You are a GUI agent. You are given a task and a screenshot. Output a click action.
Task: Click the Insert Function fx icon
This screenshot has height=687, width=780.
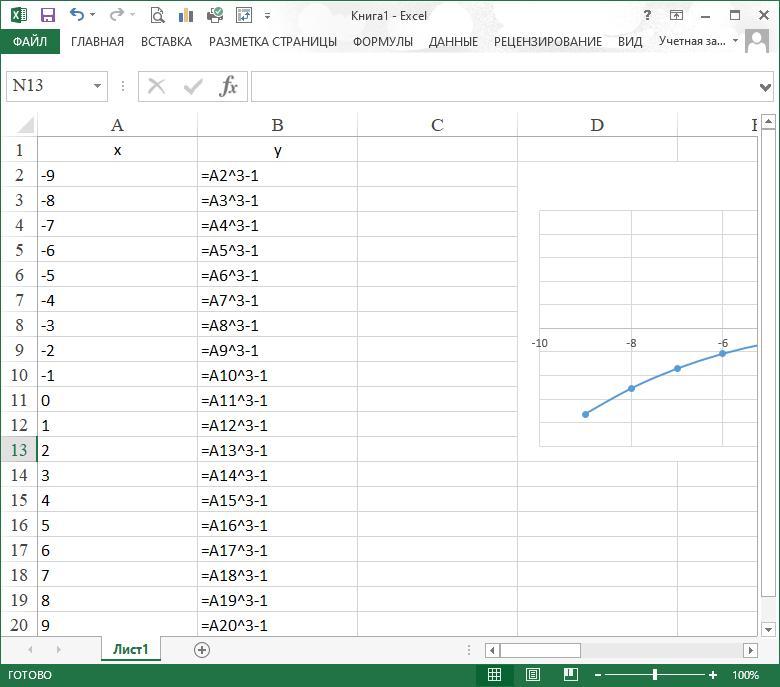tap(229, 86)
